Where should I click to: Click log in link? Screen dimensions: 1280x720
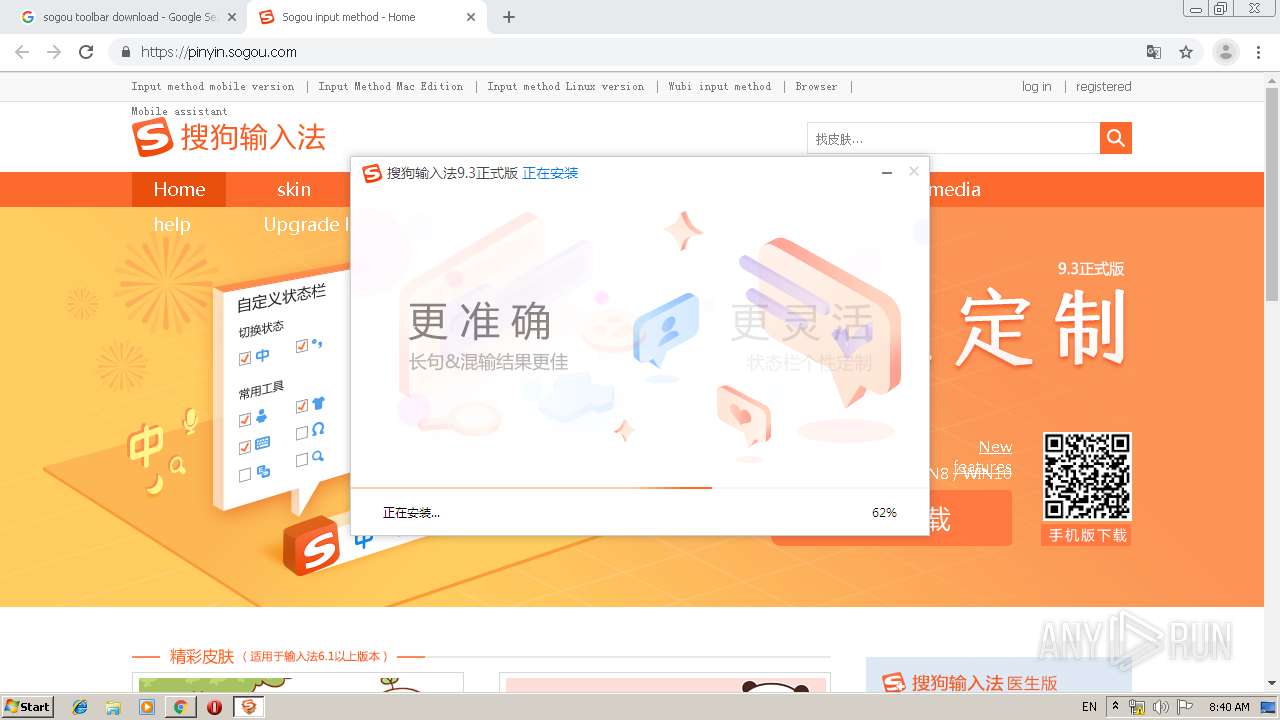1036,86
